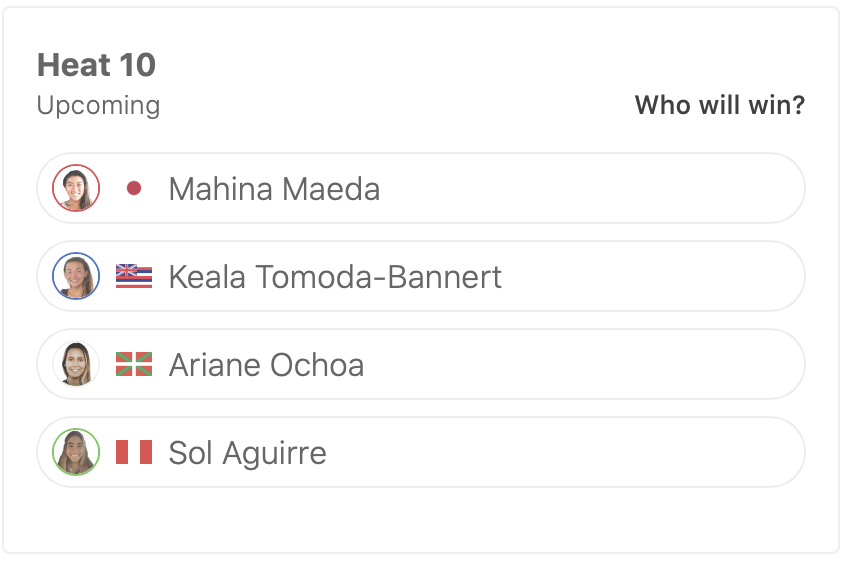
Task: Click the Sol Aguirre name text
Action: [247, 453]
